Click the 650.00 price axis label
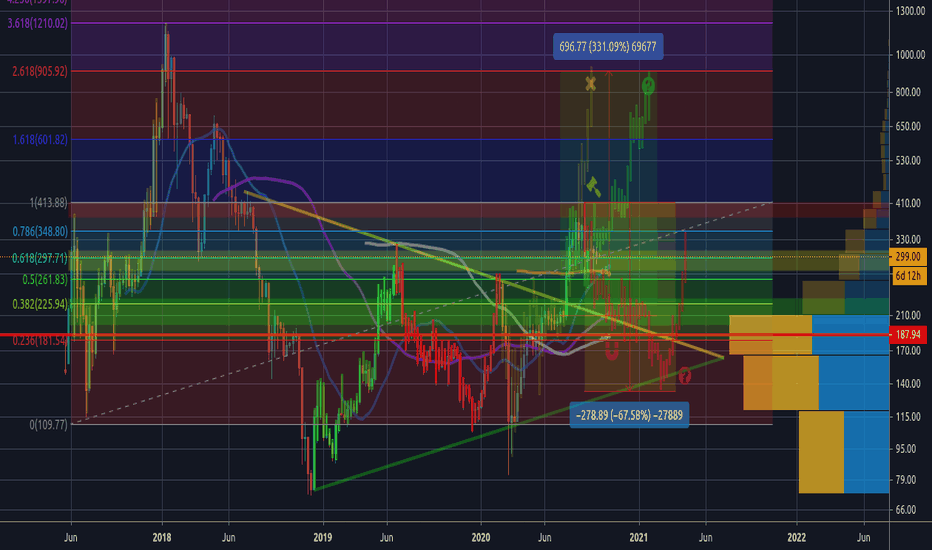This screenshot has width=932, height=550. point(907,127)
